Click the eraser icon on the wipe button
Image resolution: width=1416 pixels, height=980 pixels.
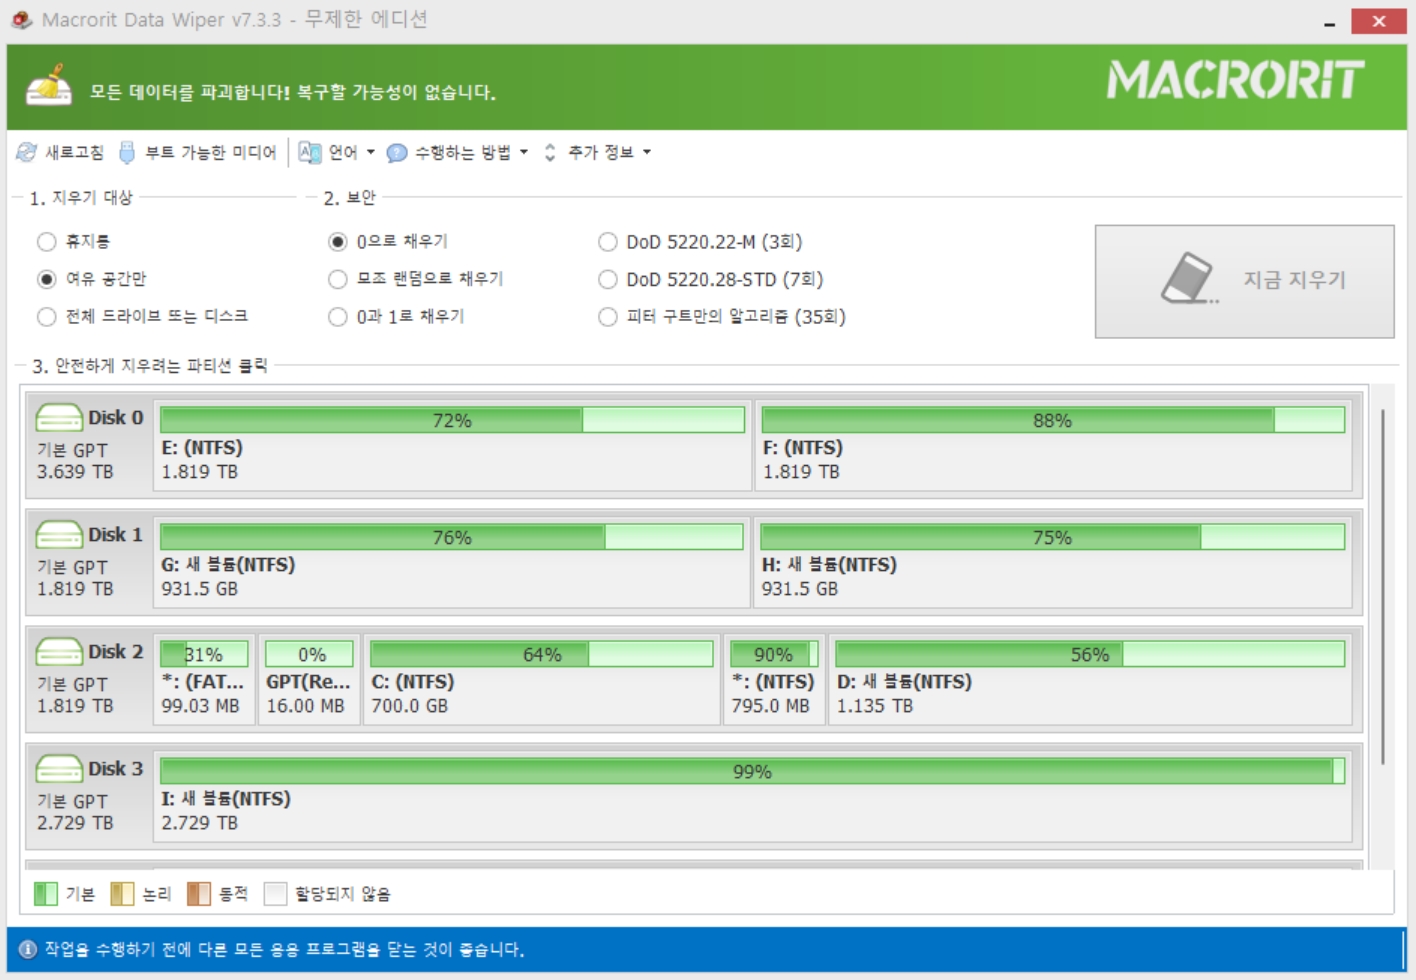pos(1188,278)
